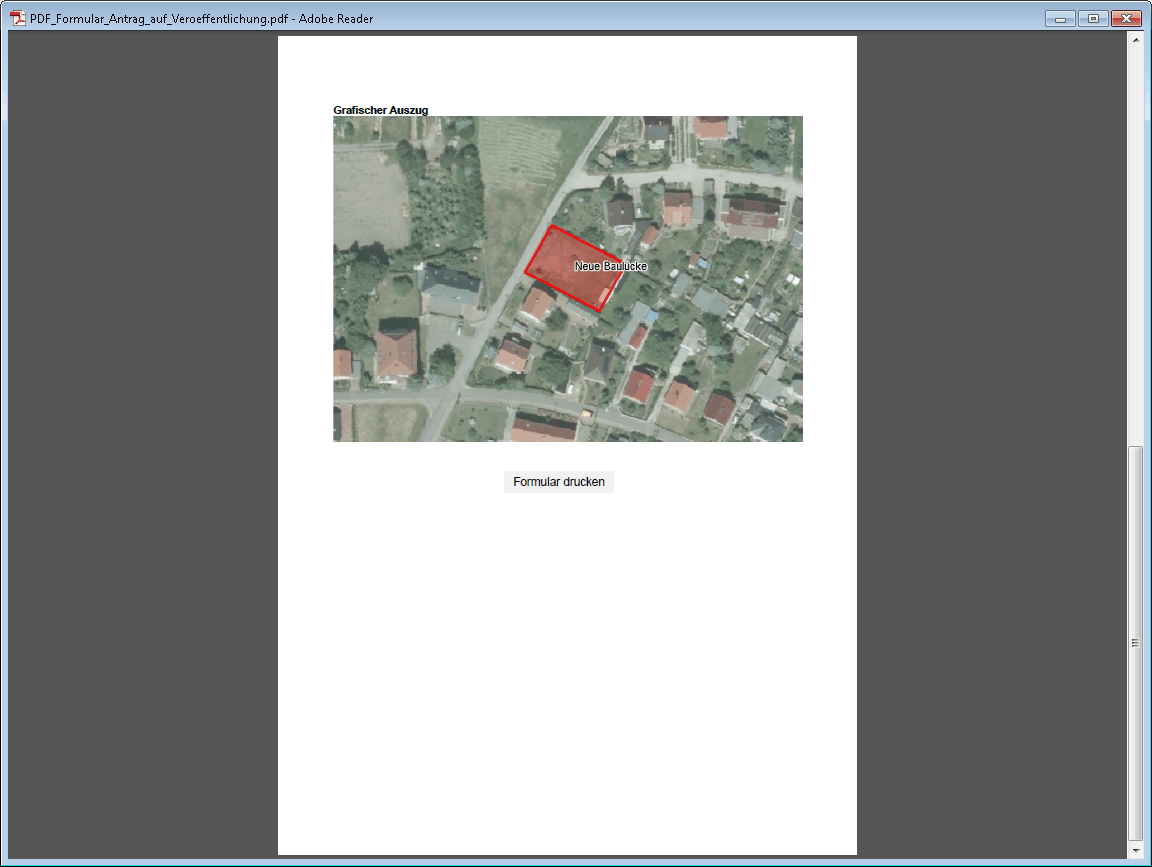This screenshot has height=867, width=1152.
Task: Click the large grey-roofed building left of road
Action: coord(449,289)
